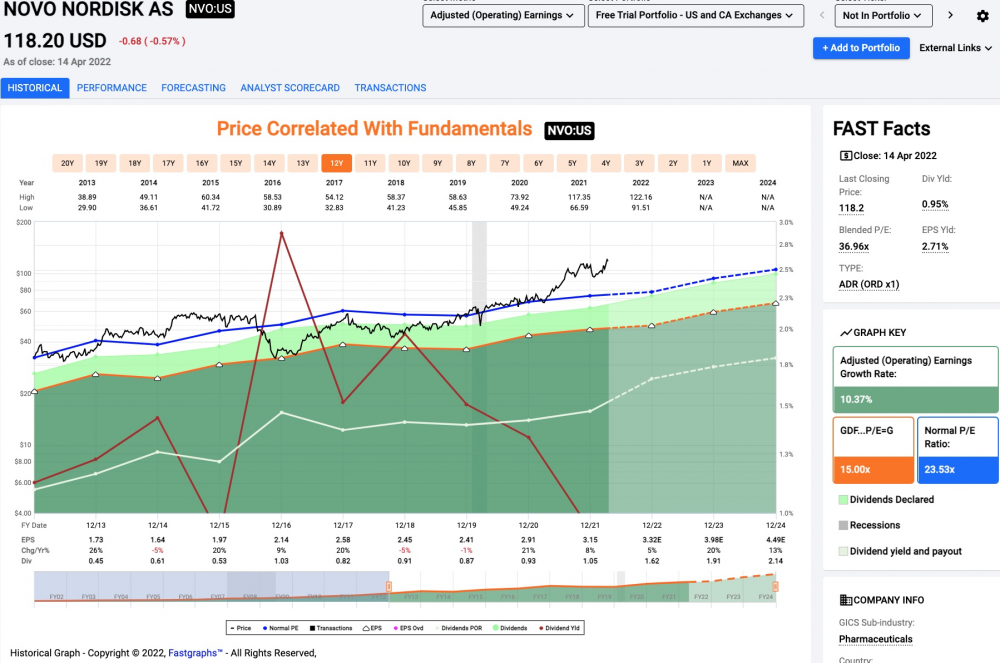The height and width of the screenshot is (663, 1000).
Task: Select 6Y time range
Action: coord(539,163)
